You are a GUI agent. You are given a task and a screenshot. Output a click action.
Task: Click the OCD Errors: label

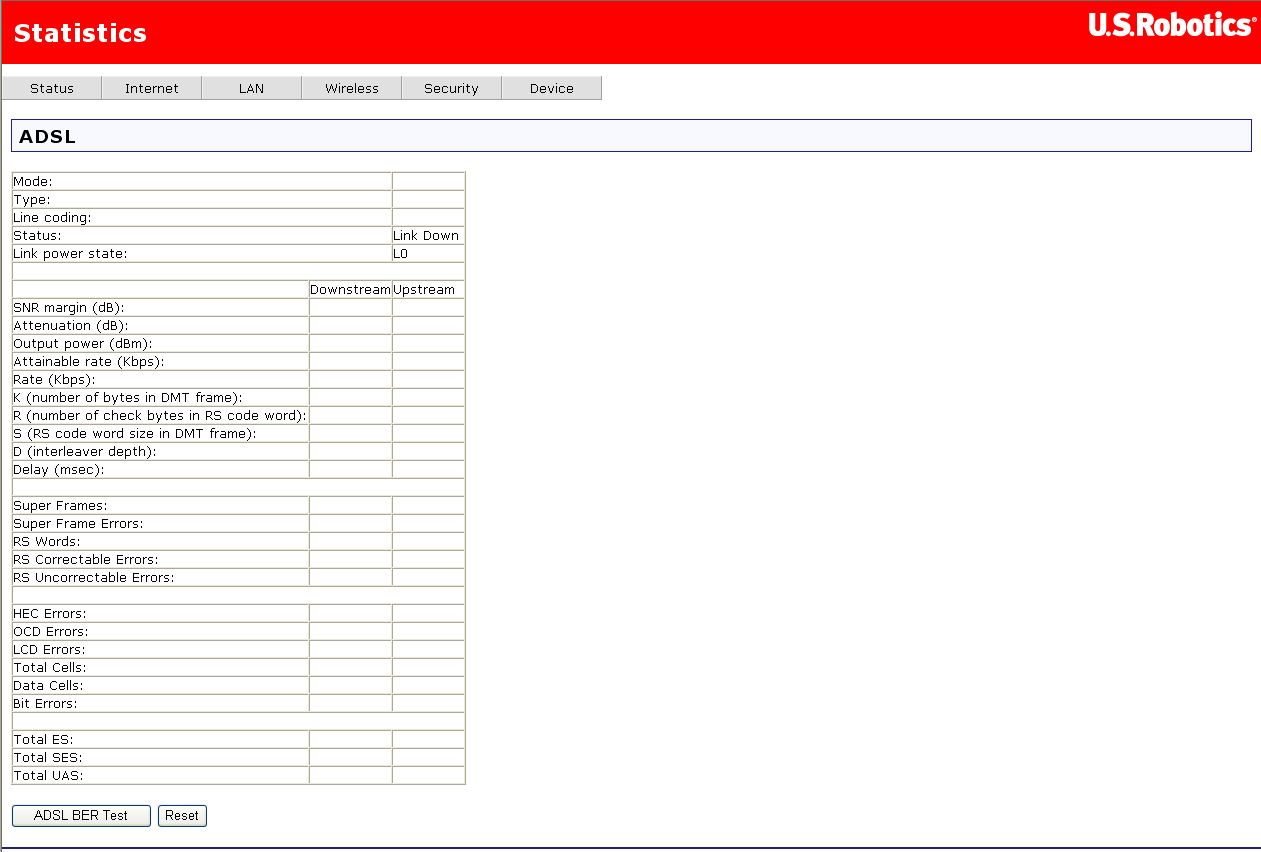(51, 632)
